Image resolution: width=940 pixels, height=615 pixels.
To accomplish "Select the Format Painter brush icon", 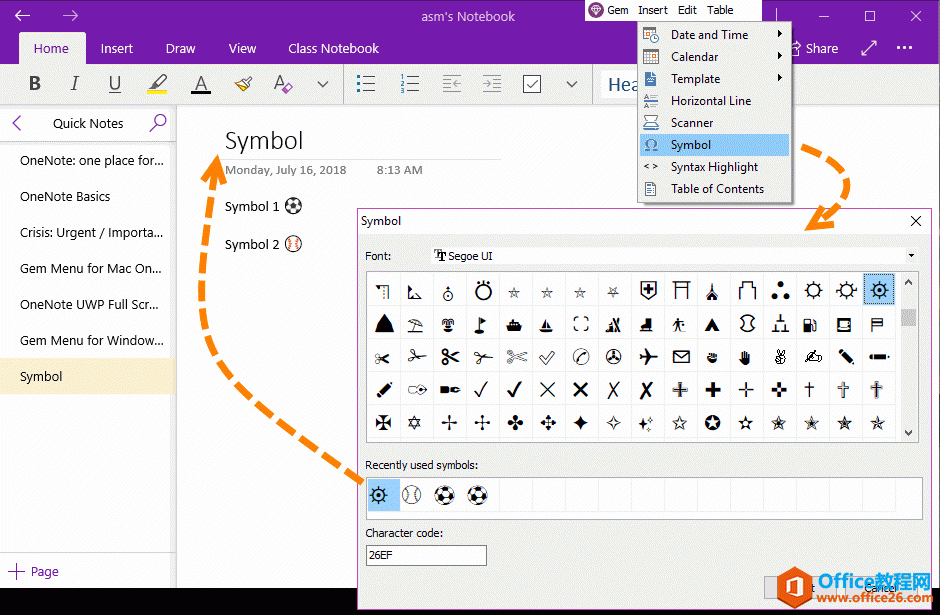I will coord(243,84).
